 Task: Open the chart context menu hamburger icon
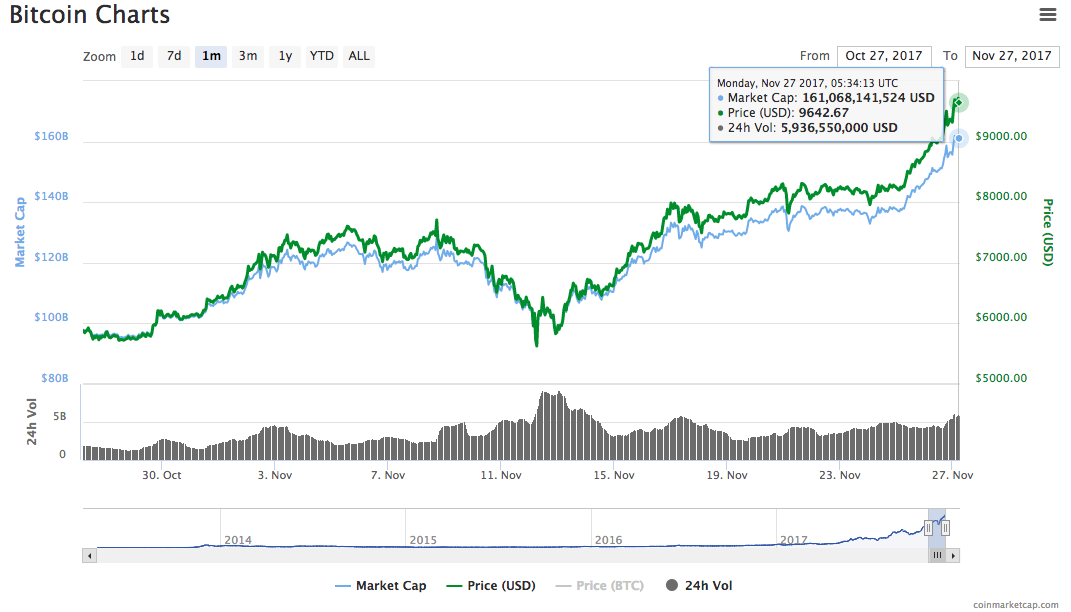[x=1048, y=14]
